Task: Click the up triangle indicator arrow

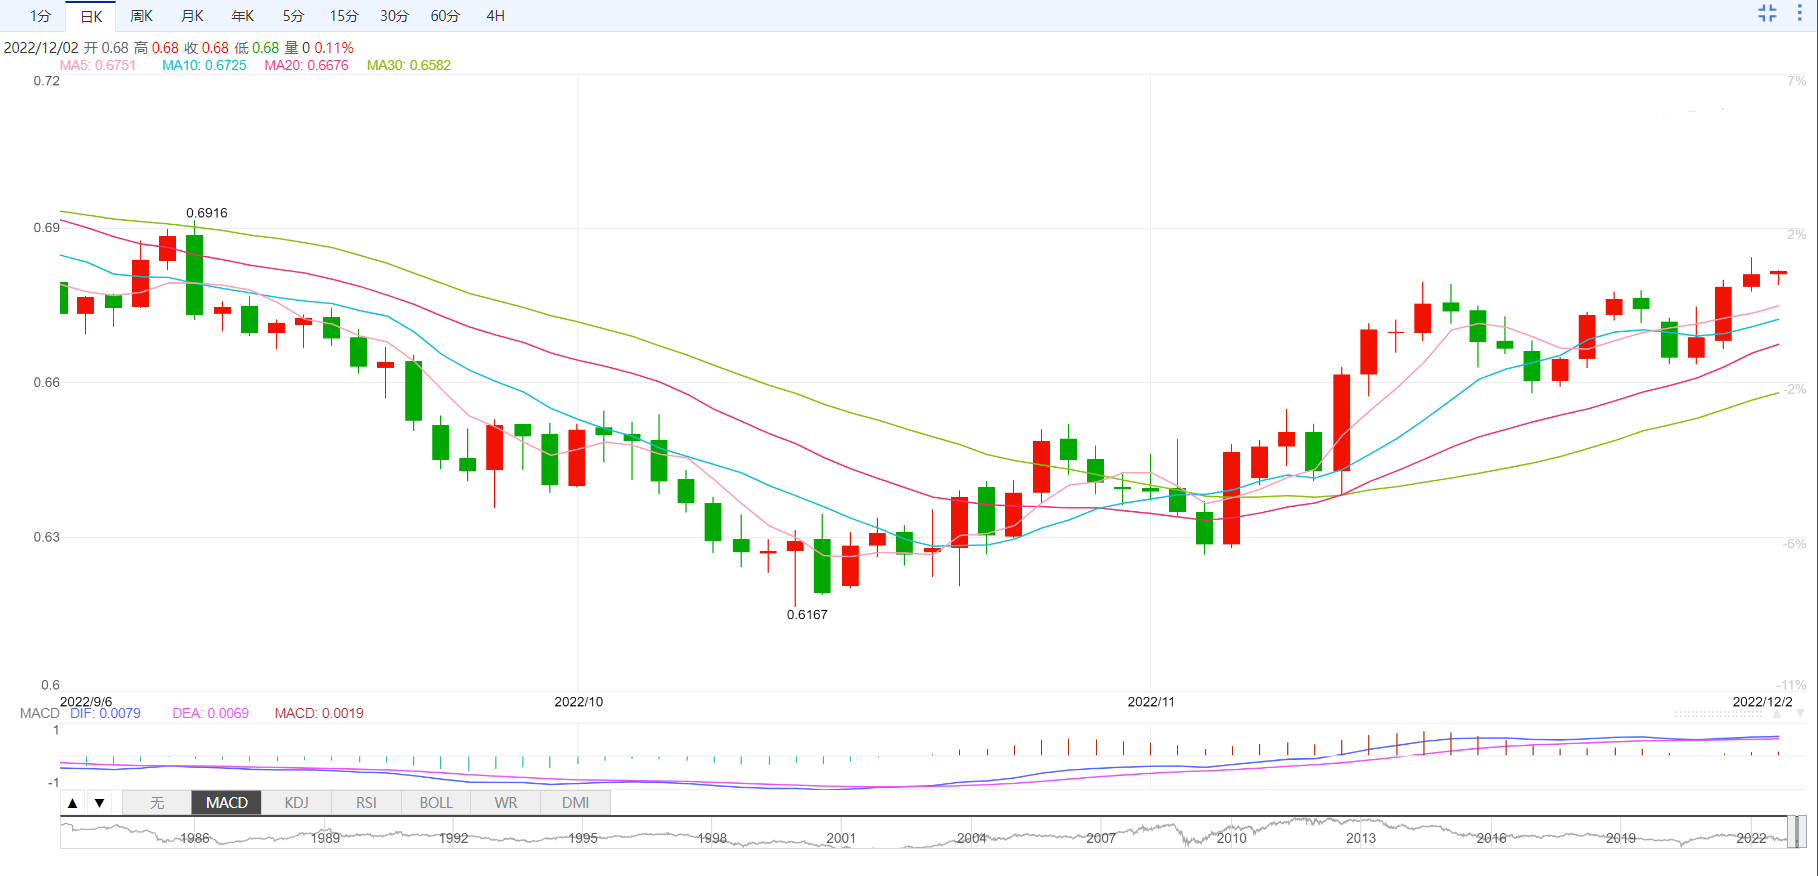Action: tap(72, 803)
